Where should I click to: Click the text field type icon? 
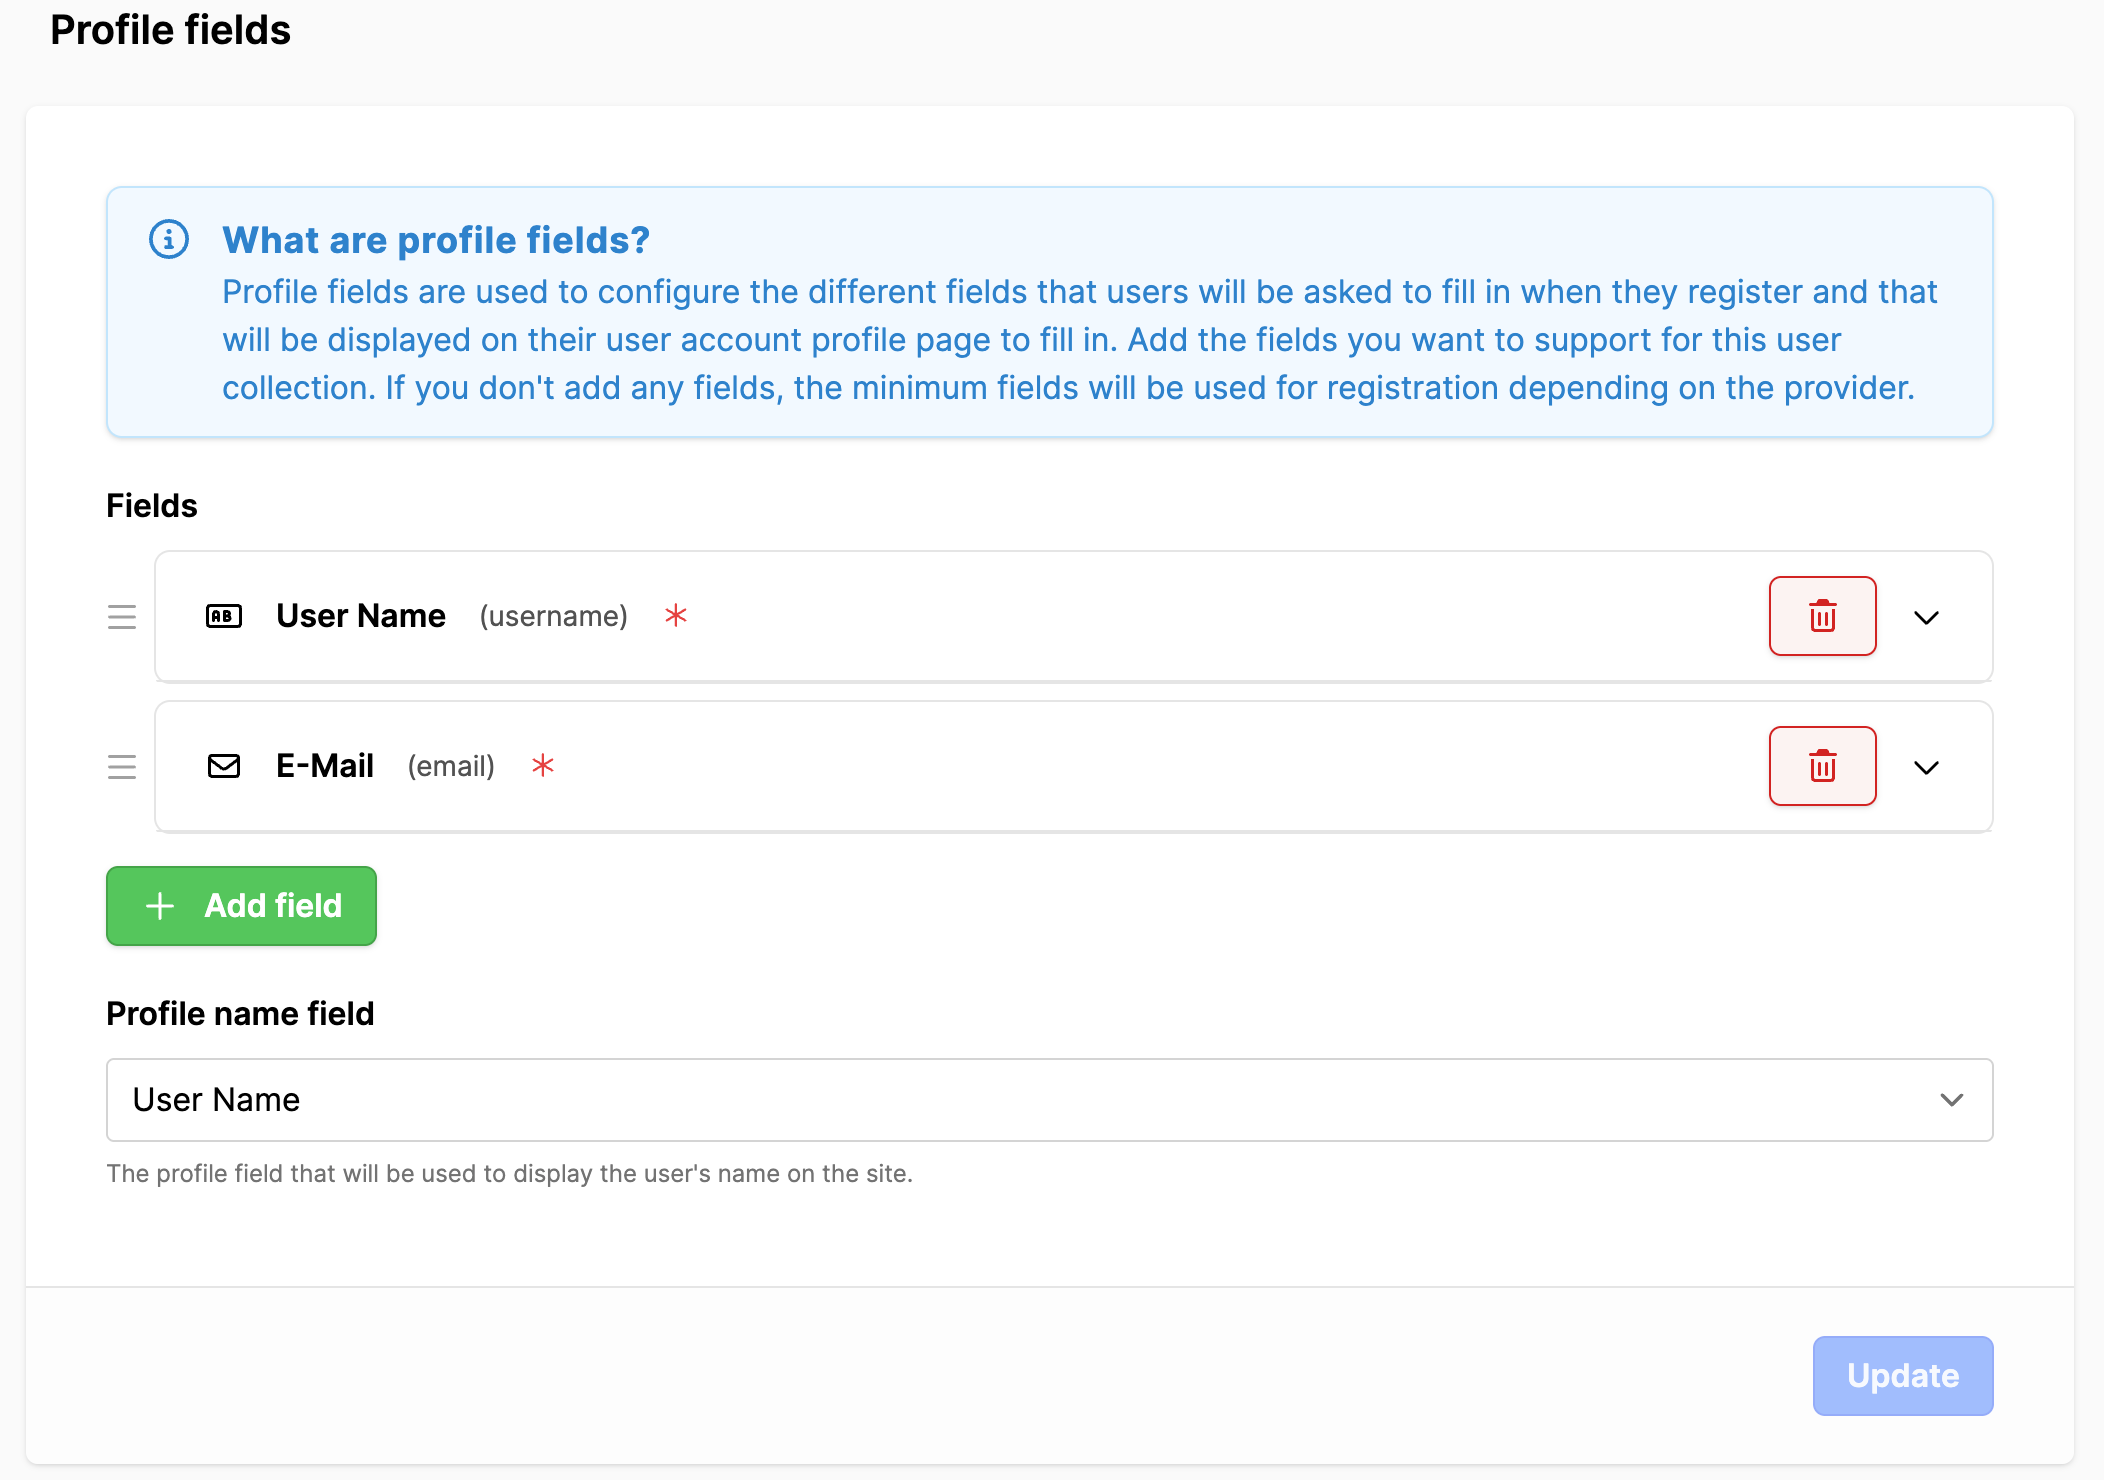[224, 616]
